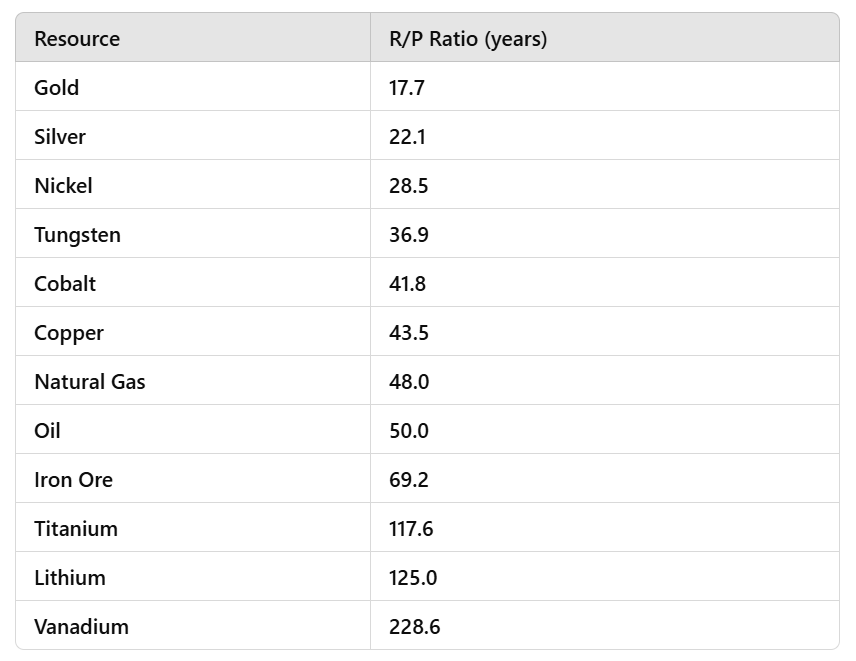
Task: Click the Resource column header
Action: pos(77,39)
